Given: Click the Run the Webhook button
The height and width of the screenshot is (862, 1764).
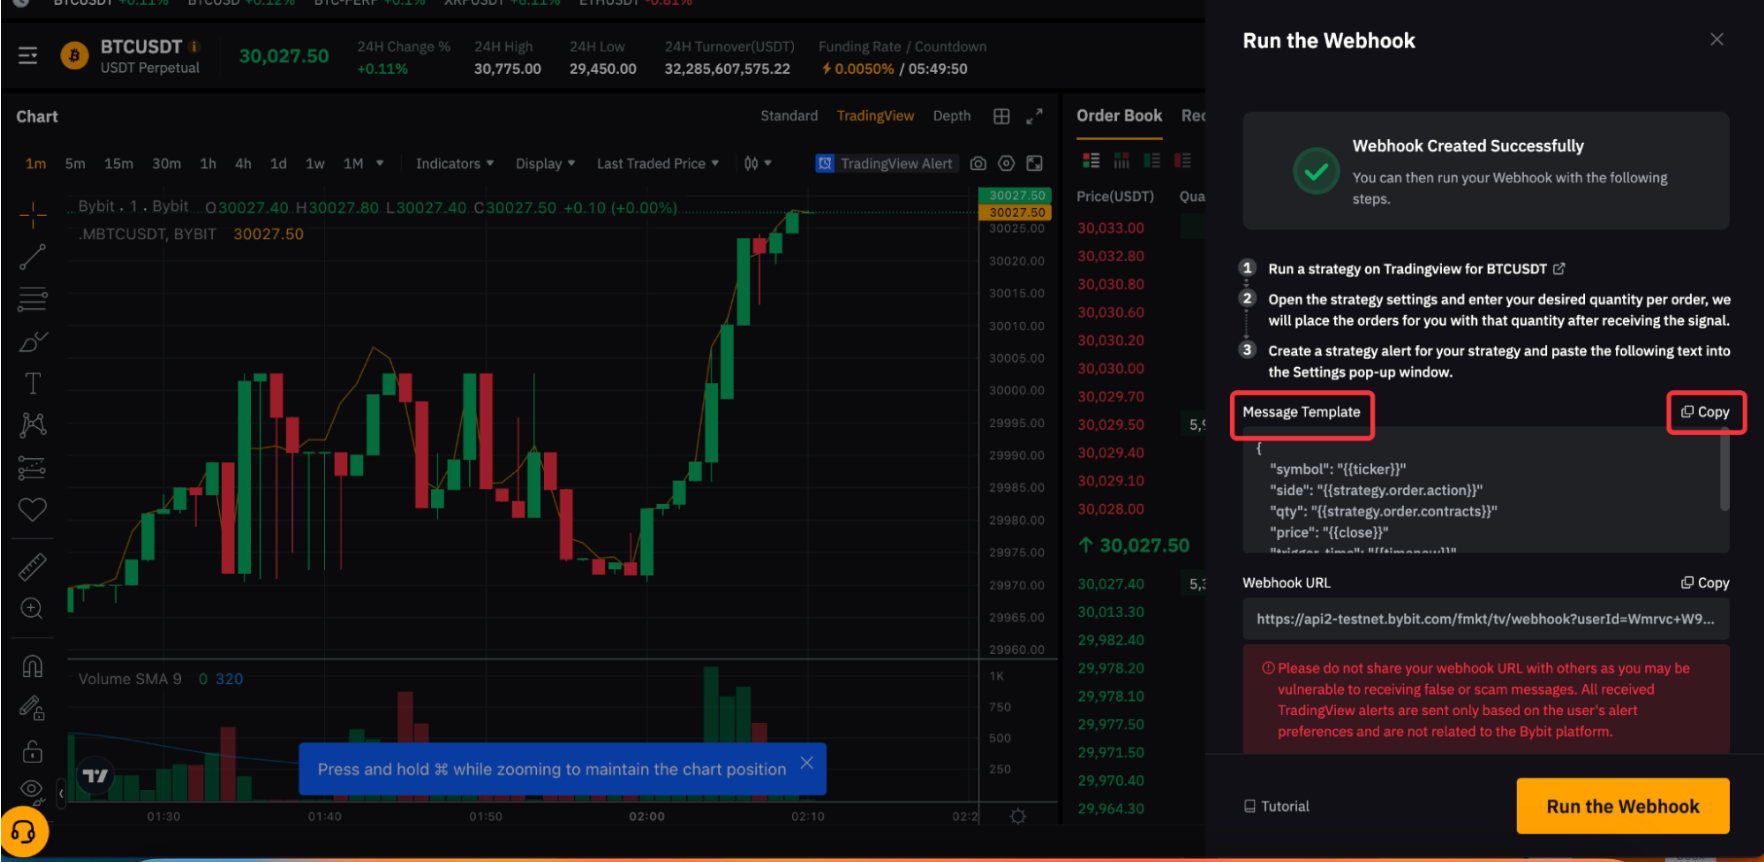Looking at the screenshot, I should click(x=1622, y=806).
